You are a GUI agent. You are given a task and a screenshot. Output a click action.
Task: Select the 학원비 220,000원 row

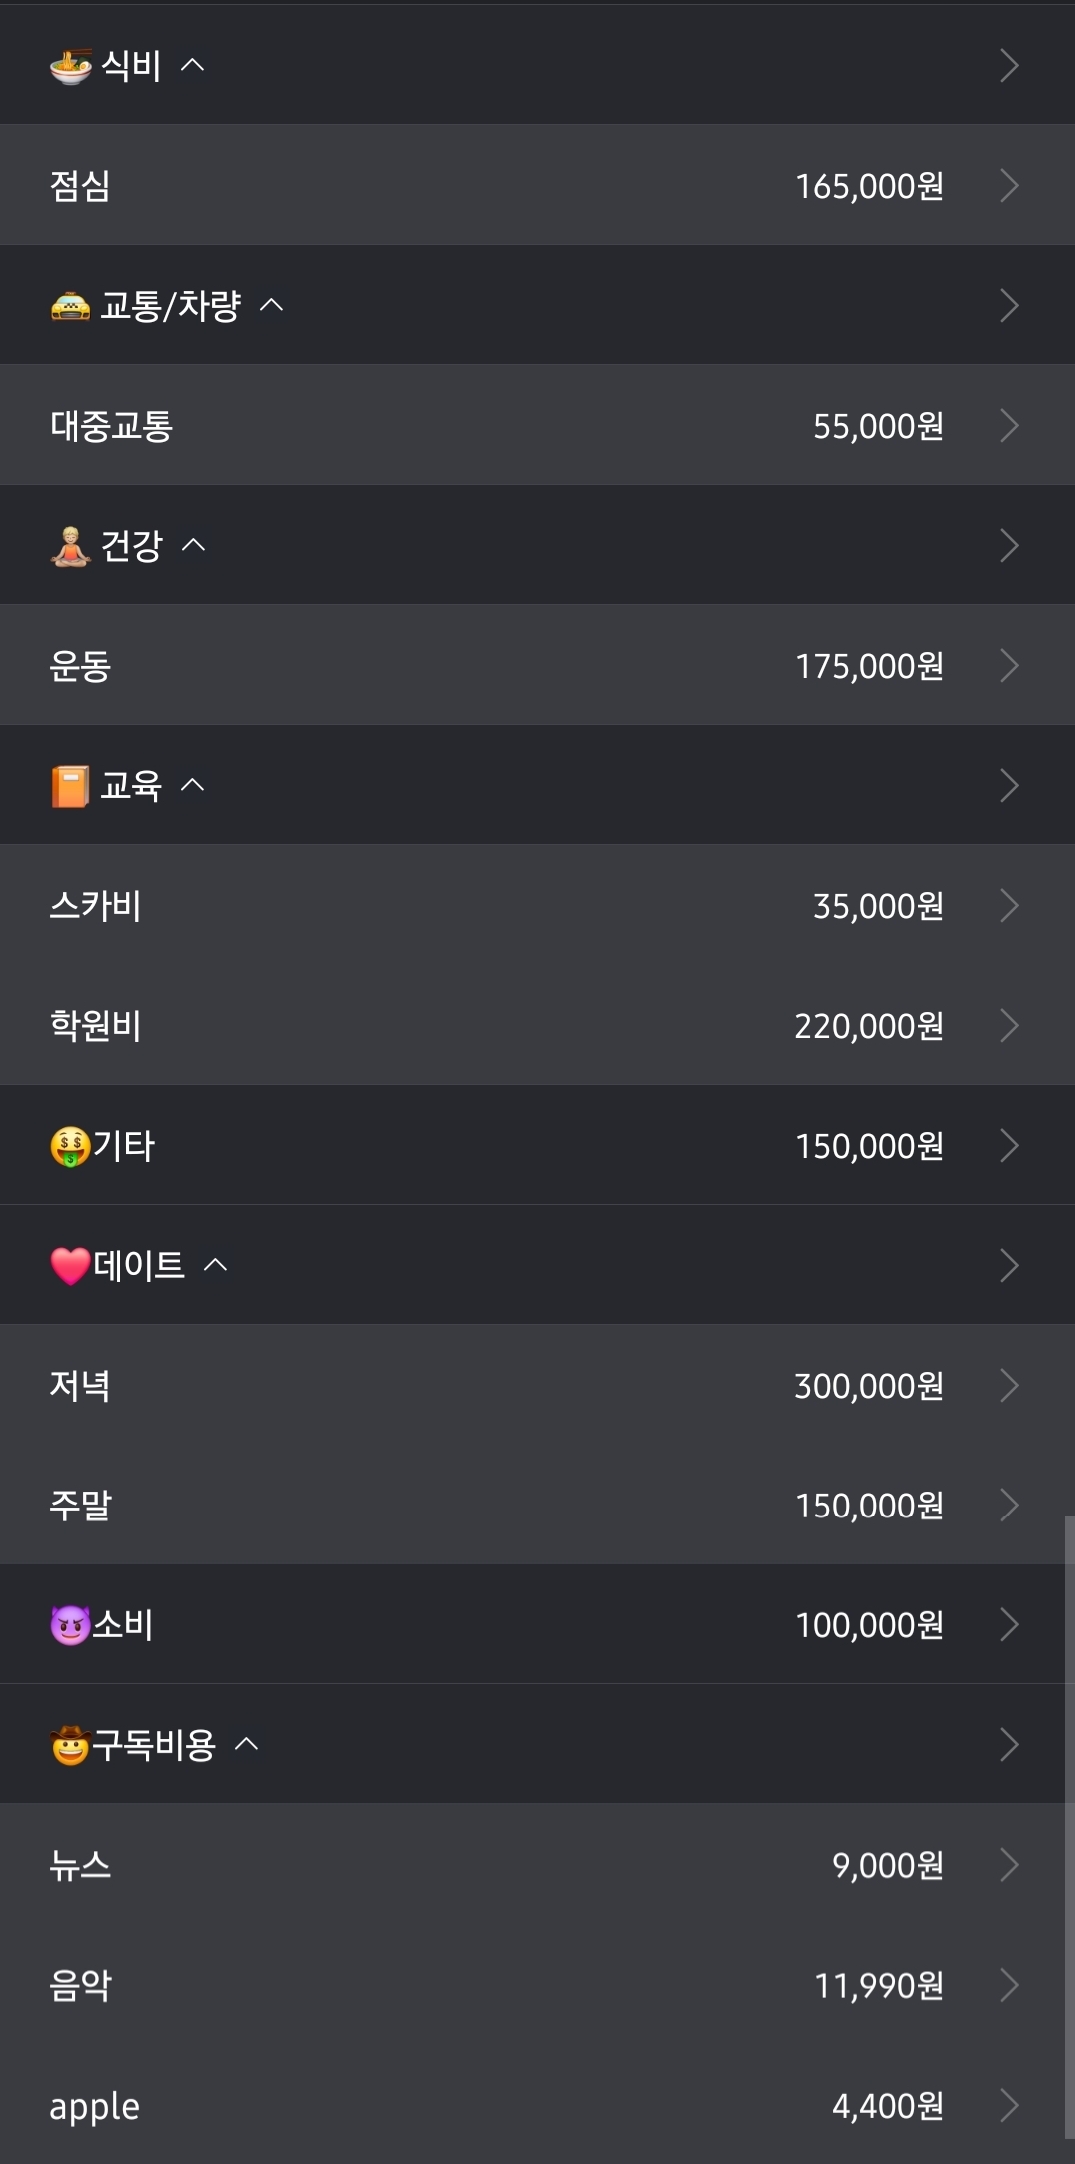537,1025
